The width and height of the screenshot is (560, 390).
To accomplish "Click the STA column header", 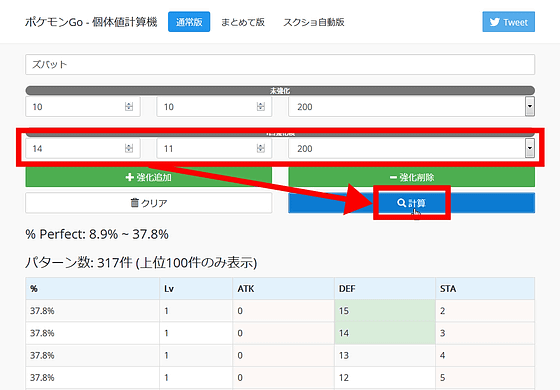I will coord(485,289).
